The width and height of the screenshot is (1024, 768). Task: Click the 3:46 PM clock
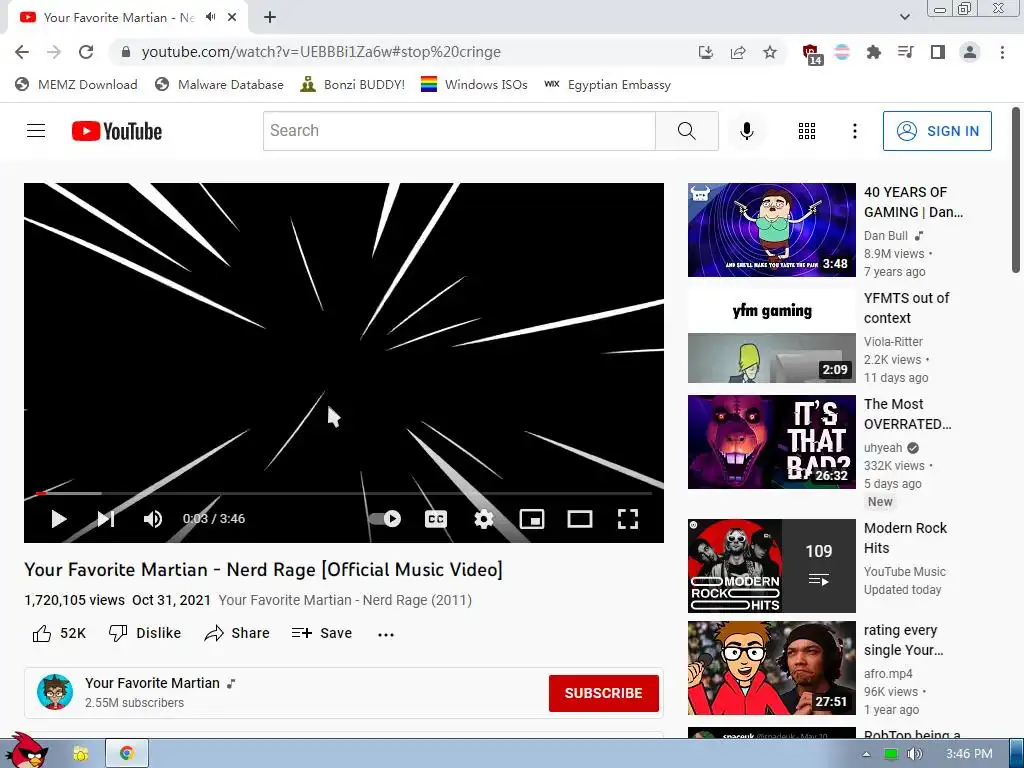pyautogui.click(x=969, y=754)
